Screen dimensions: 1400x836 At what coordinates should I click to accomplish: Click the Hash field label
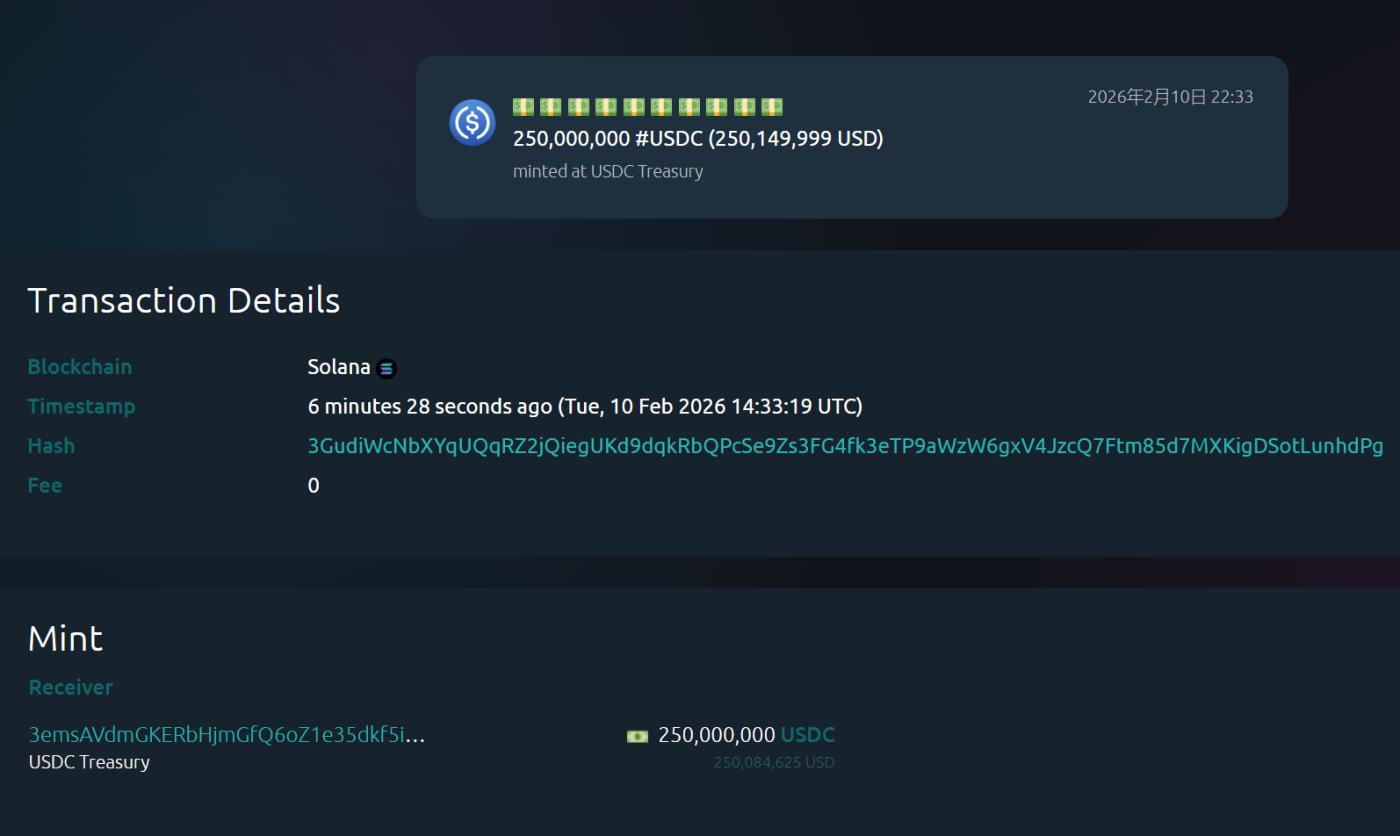coord(51,446)
